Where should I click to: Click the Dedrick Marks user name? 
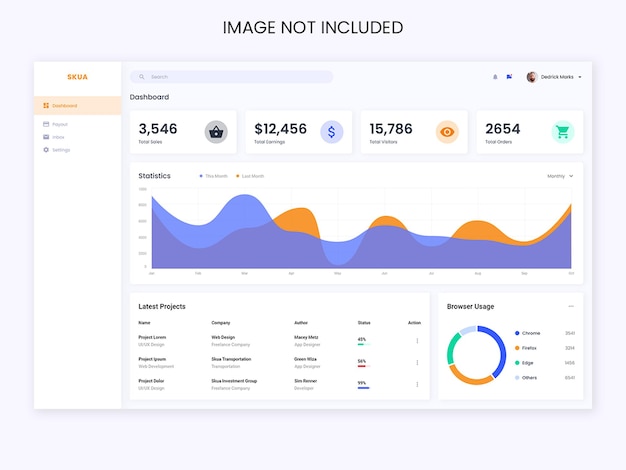click(557, 77)
